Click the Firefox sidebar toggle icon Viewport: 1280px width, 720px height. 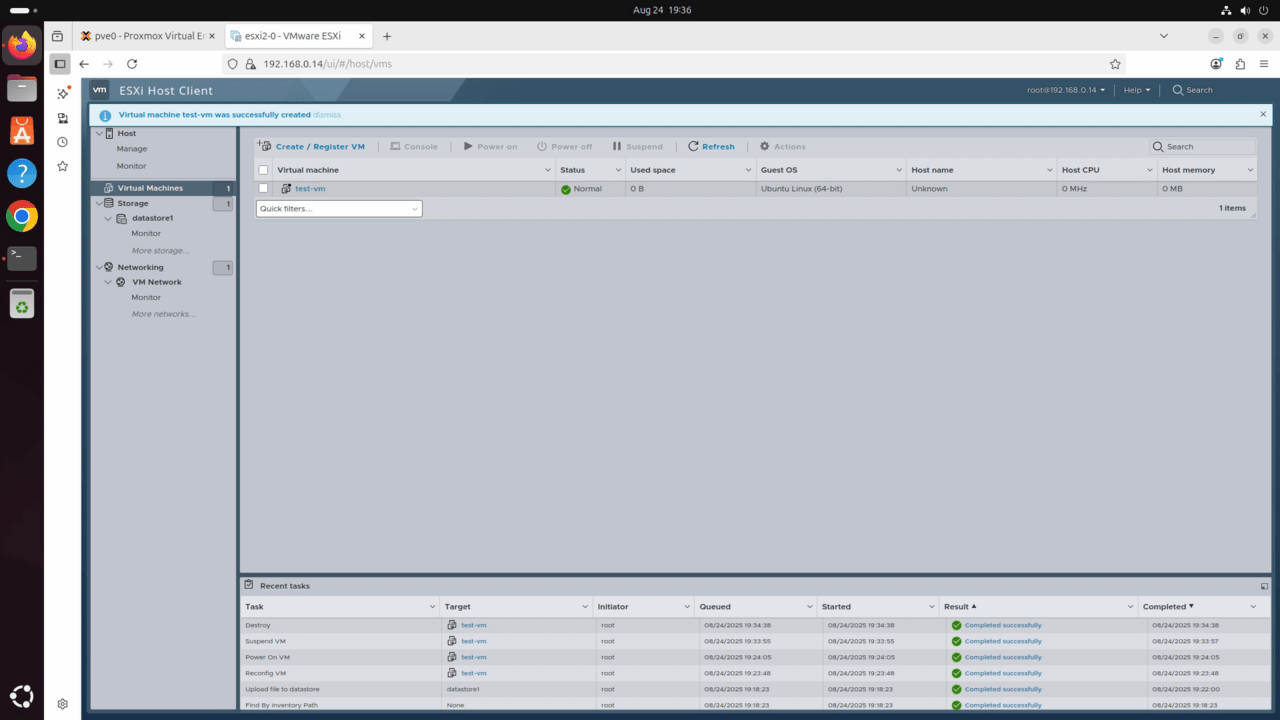(x=60, y=63)
